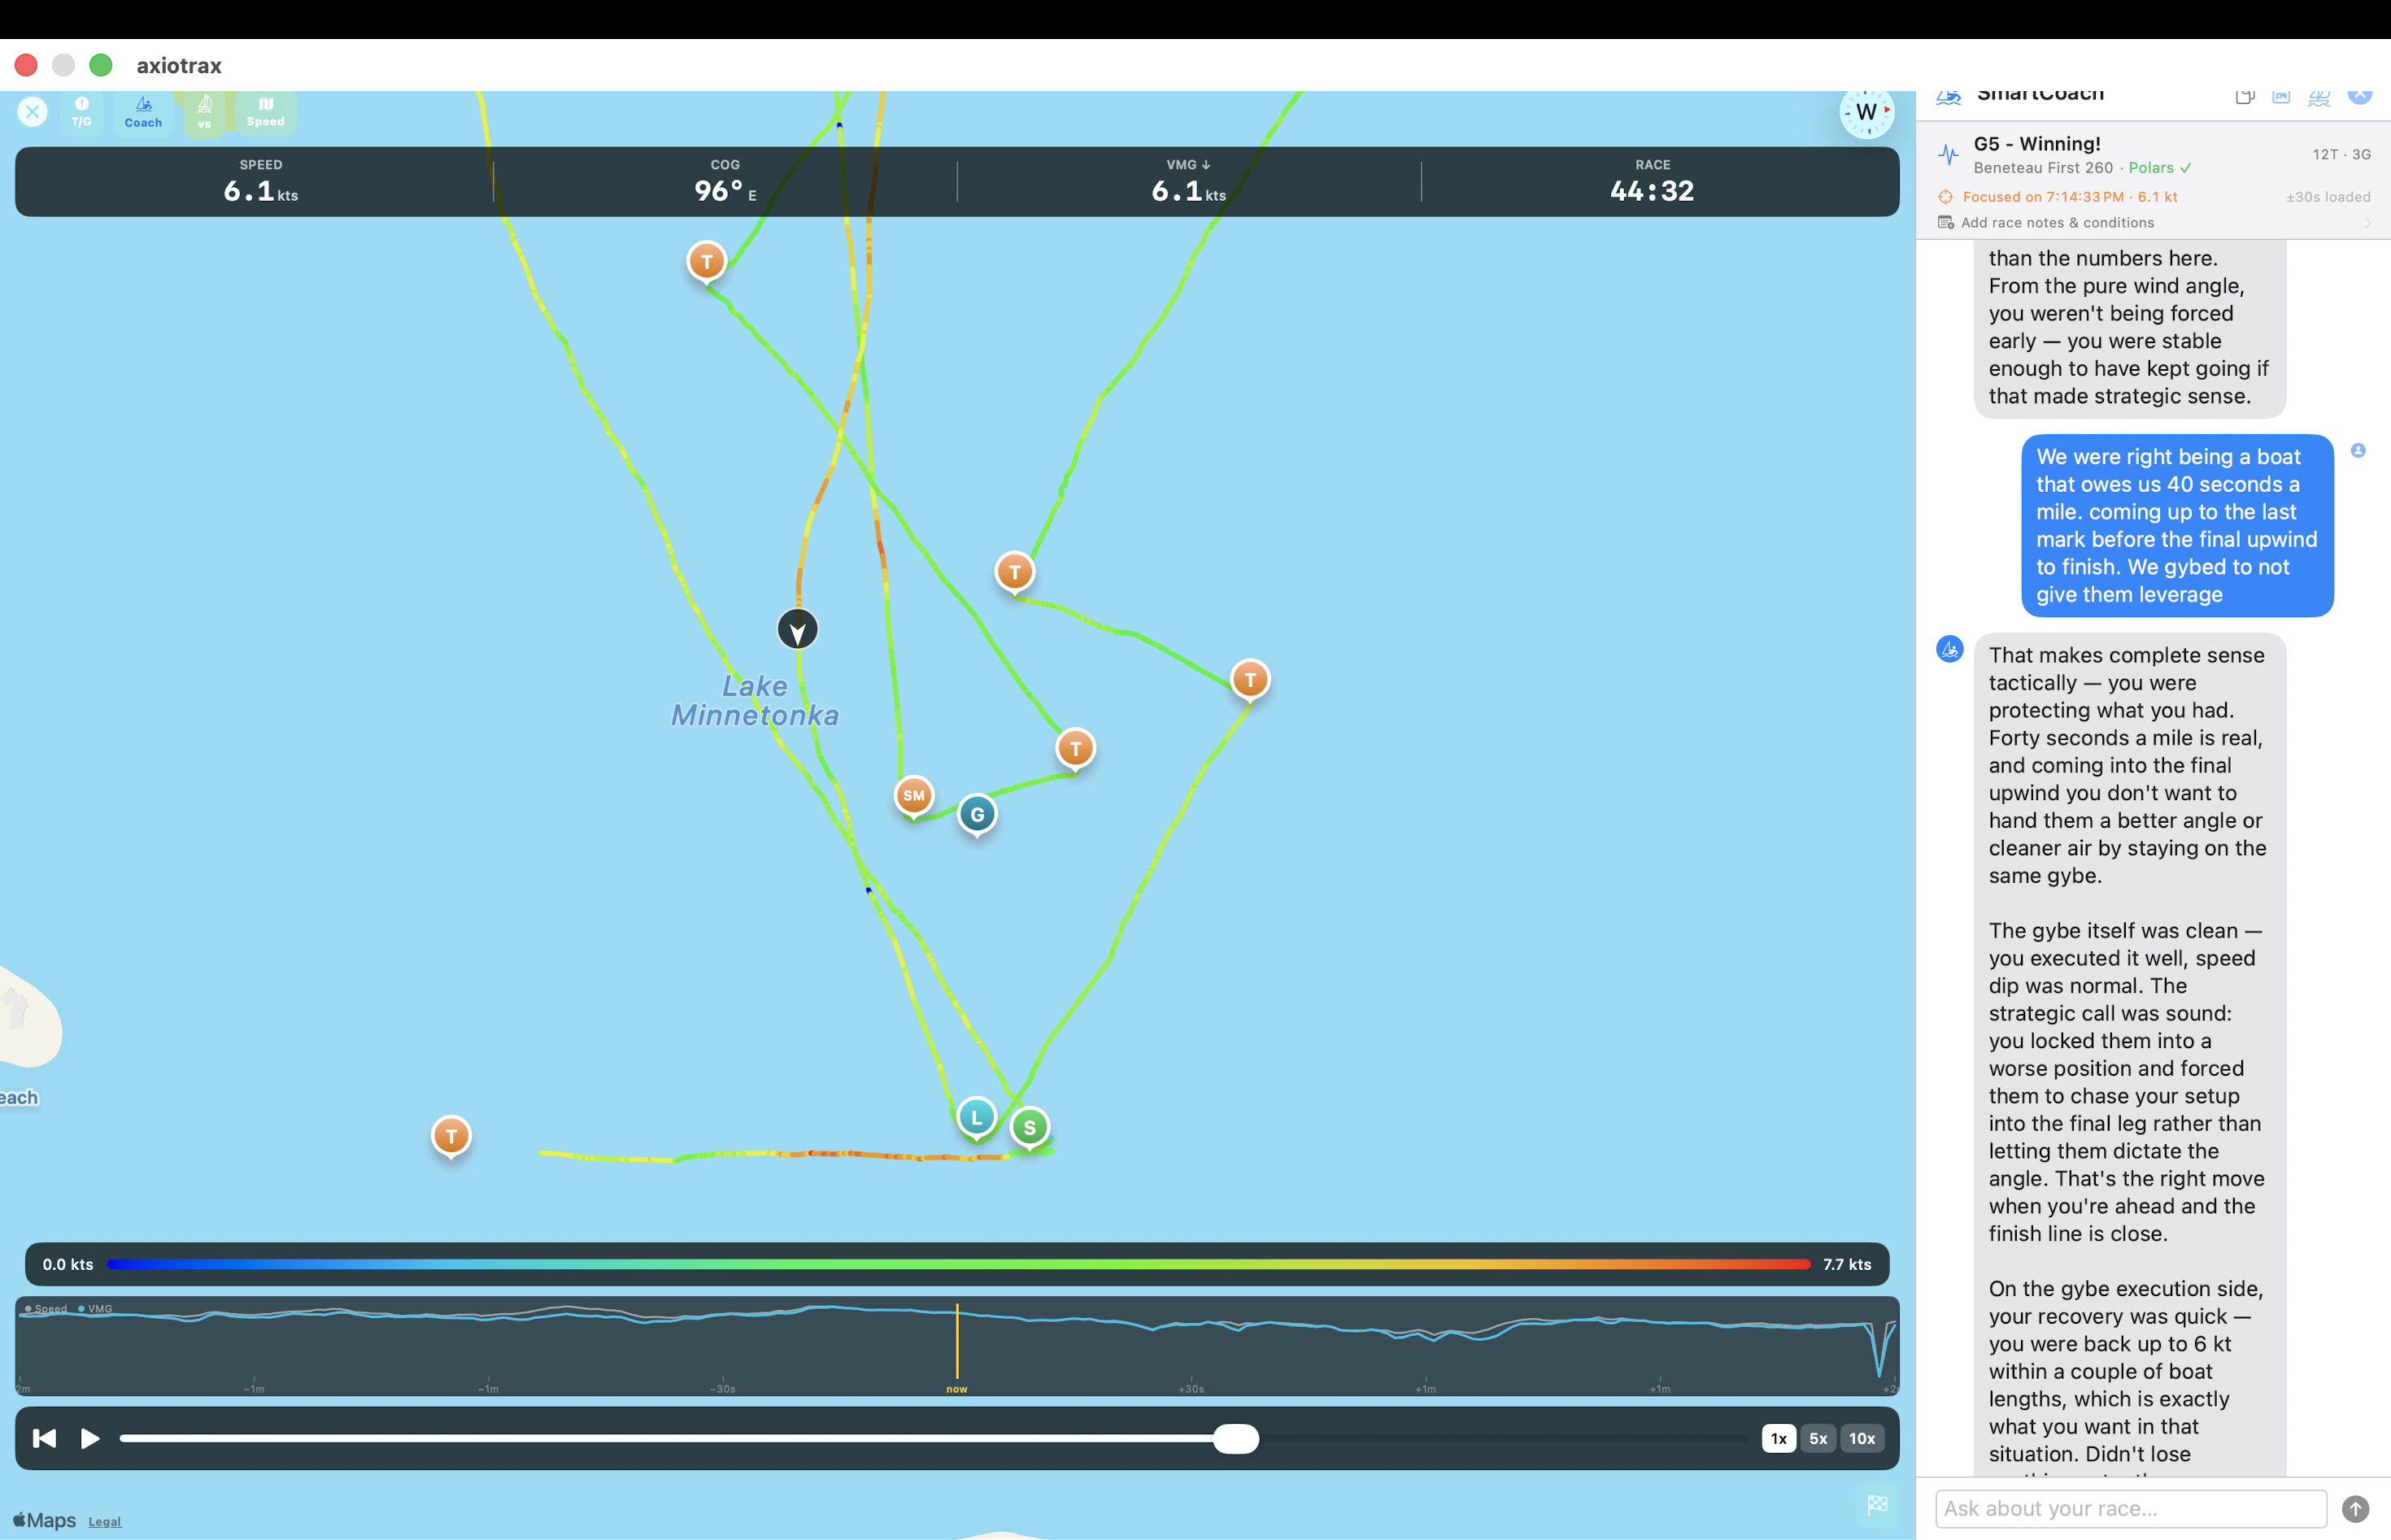Play the race replay
2391x1540 pixels.
pos(90,1438)
